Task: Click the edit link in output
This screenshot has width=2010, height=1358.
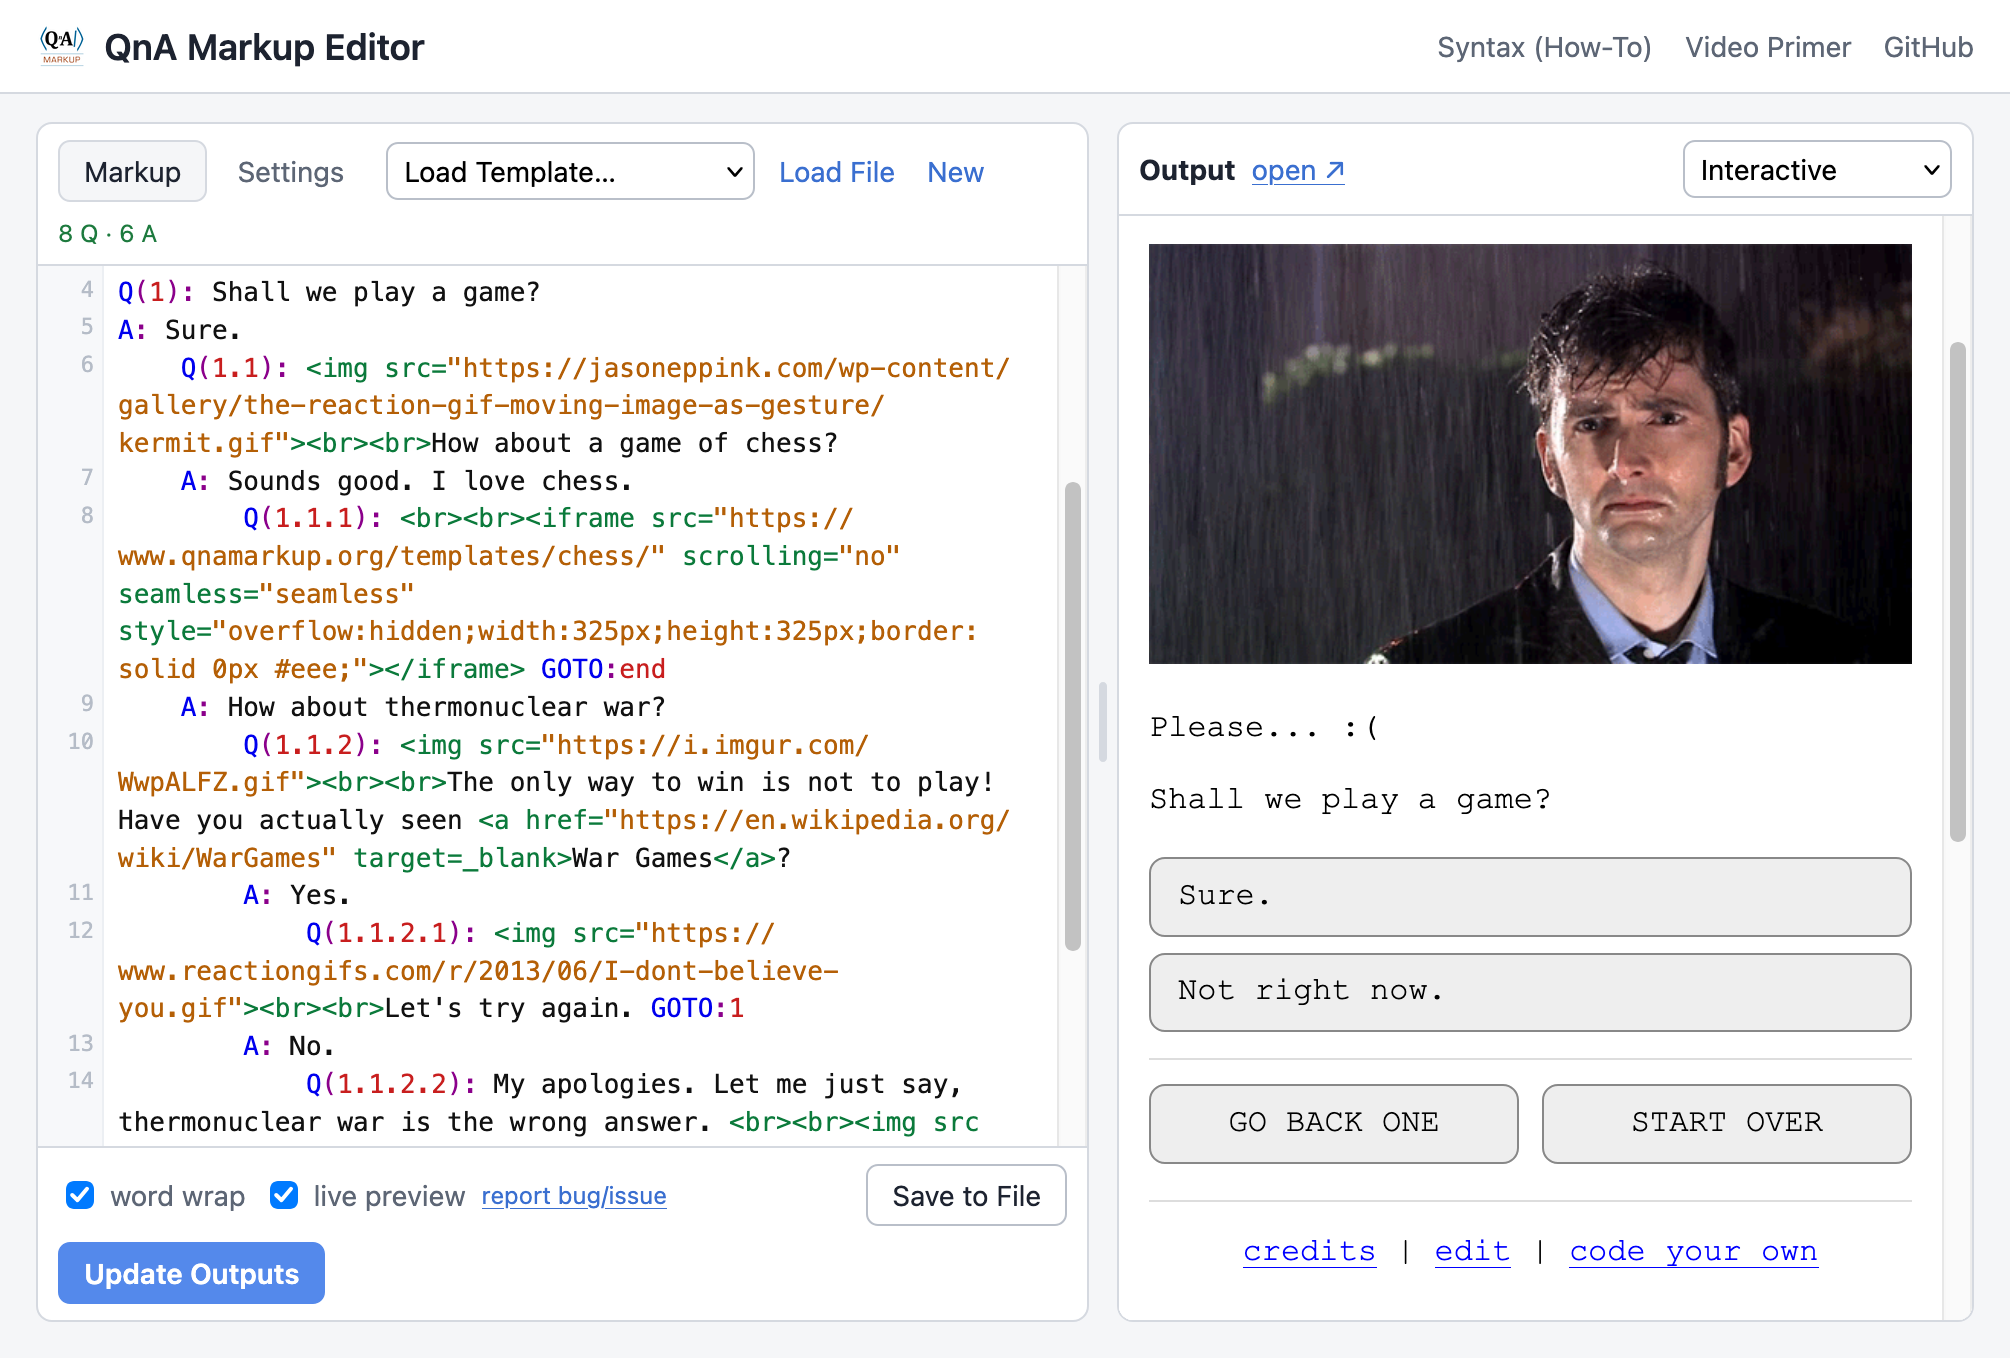Action: click(x=1472, y=1251)
